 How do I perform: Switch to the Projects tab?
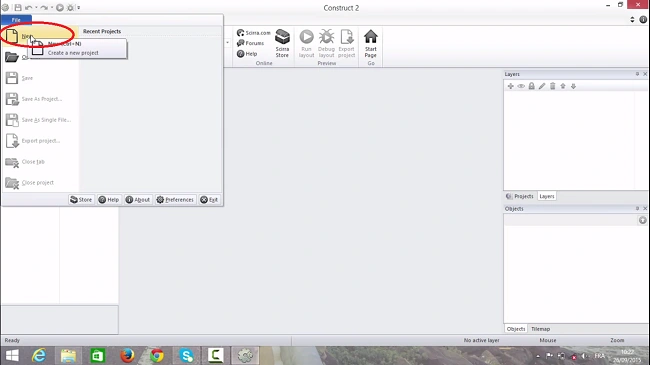point(520,196)
